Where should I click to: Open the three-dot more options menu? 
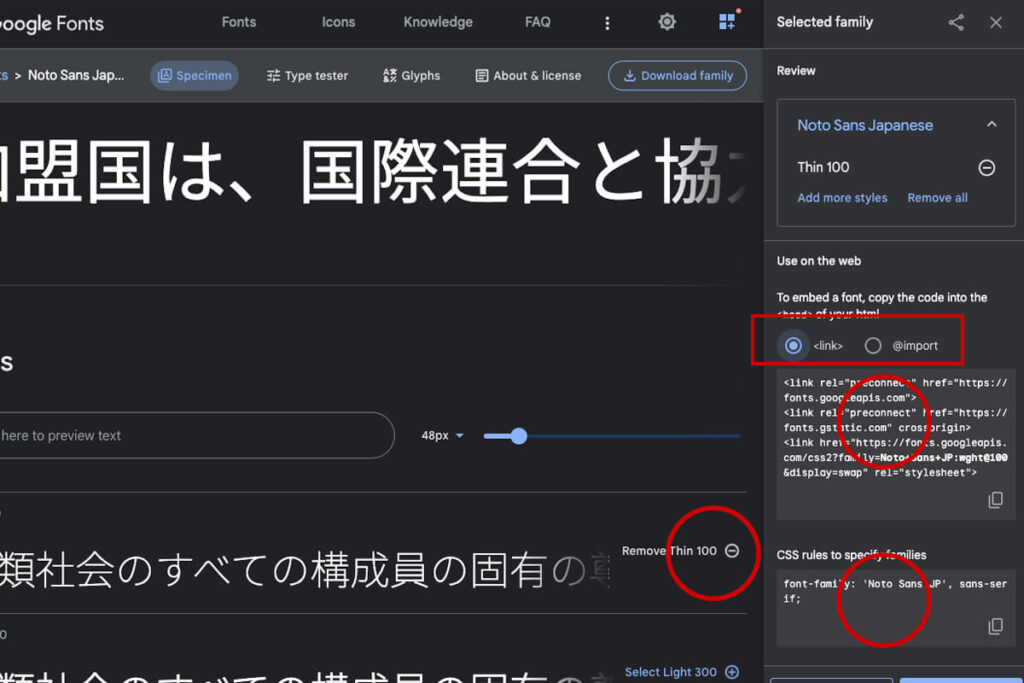click(607, 24)
